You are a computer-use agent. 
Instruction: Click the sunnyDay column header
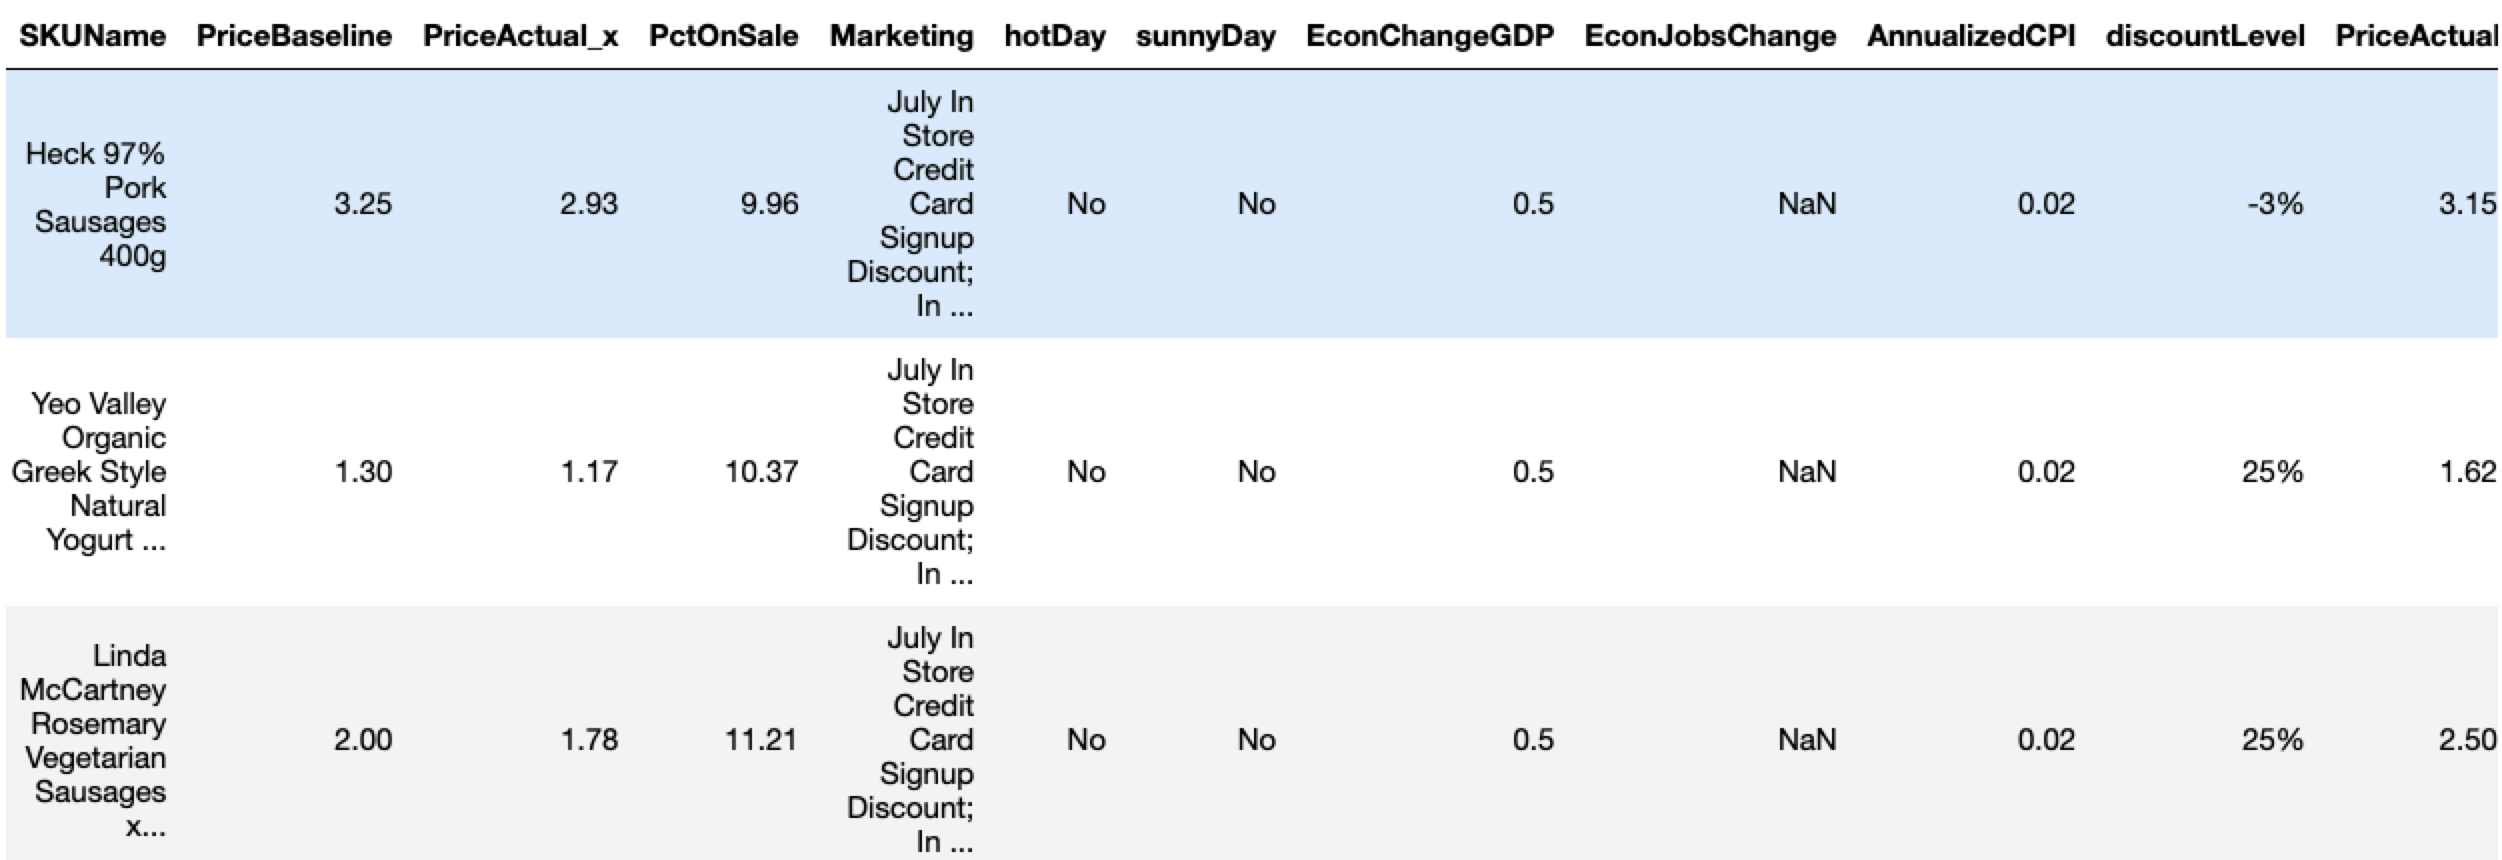1205,36
